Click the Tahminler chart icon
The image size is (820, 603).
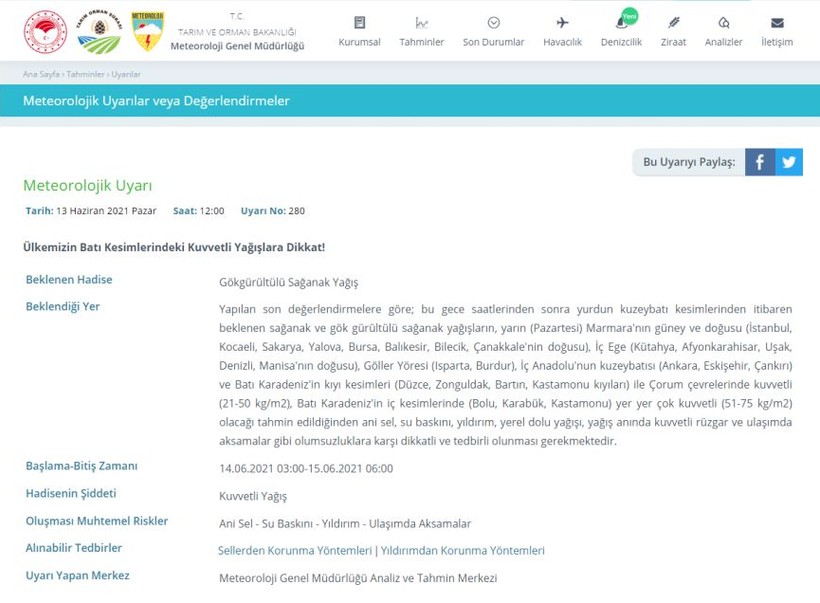point(422,22)
